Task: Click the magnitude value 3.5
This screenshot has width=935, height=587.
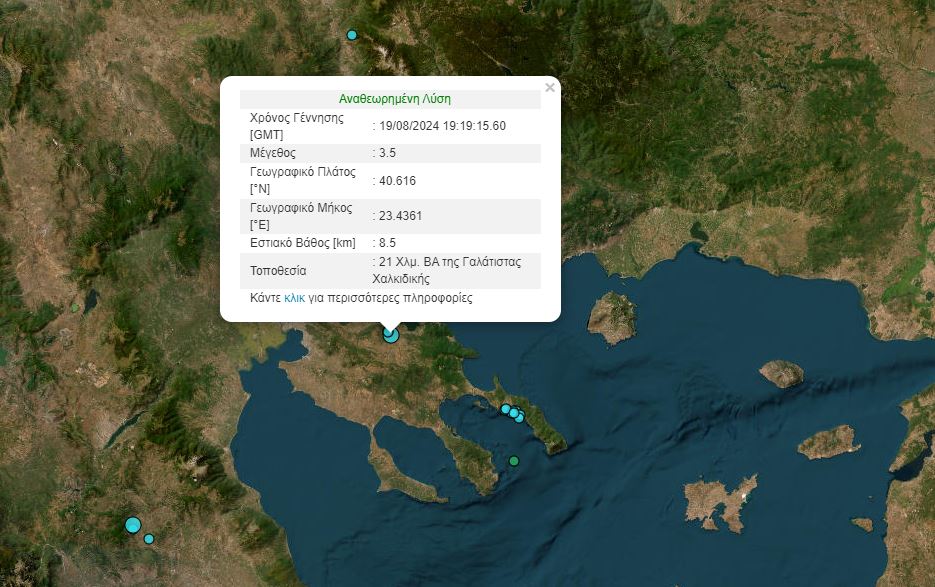Action: pyautogui.click(x=387, y=153)
